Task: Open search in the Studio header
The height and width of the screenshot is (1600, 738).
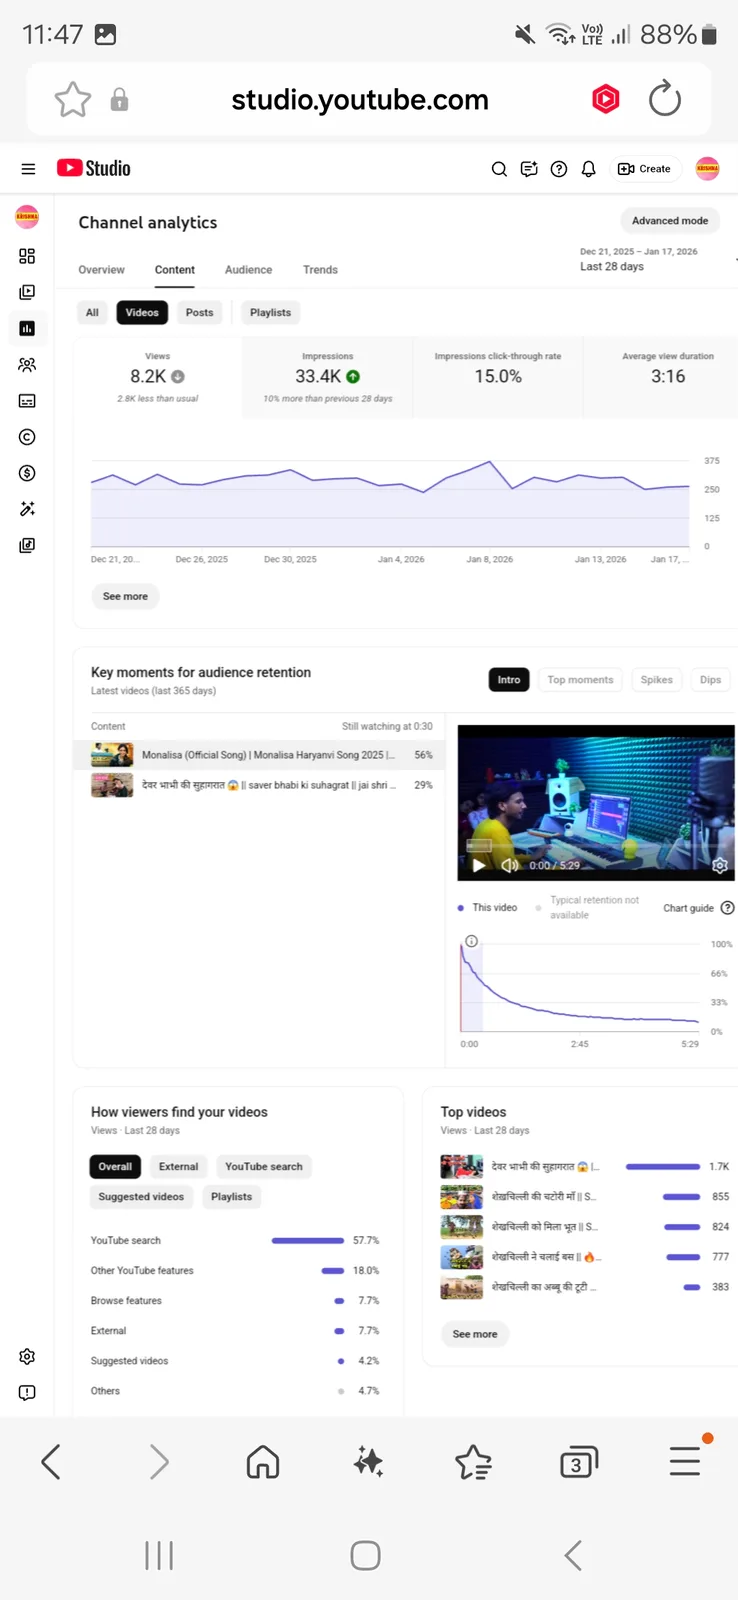Action: click(499, 169)
